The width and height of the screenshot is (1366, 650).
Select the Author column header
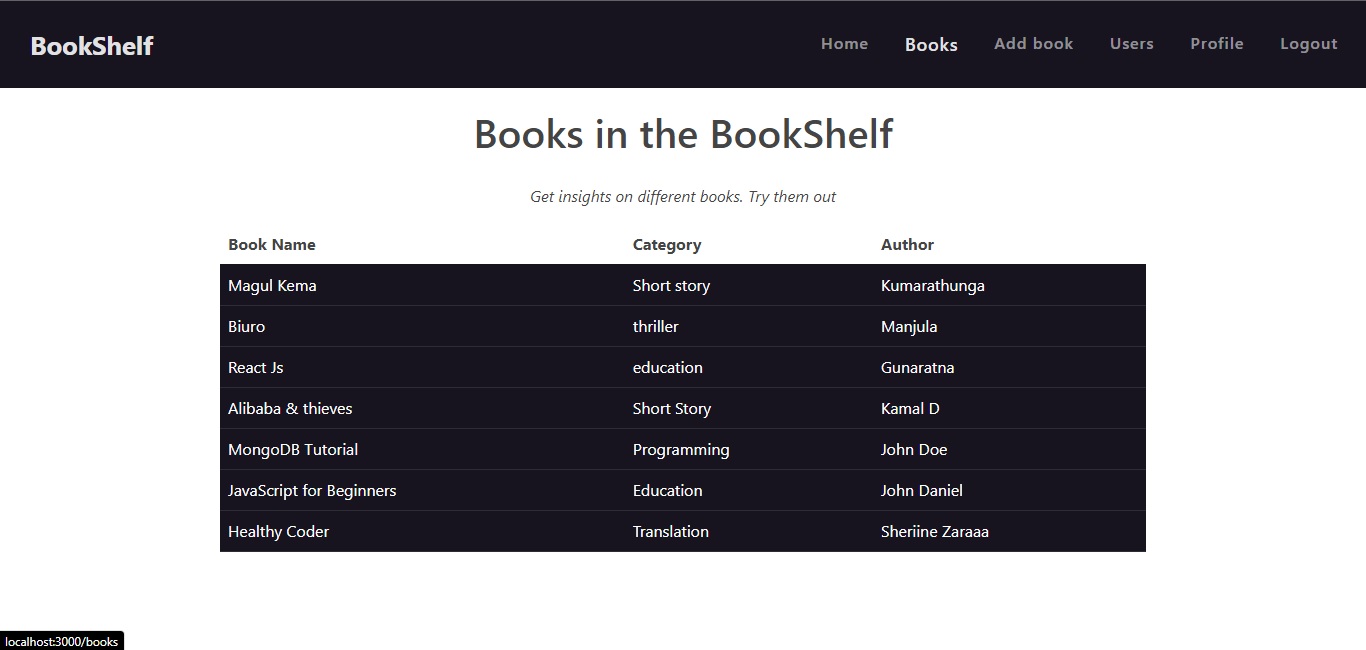907,244
